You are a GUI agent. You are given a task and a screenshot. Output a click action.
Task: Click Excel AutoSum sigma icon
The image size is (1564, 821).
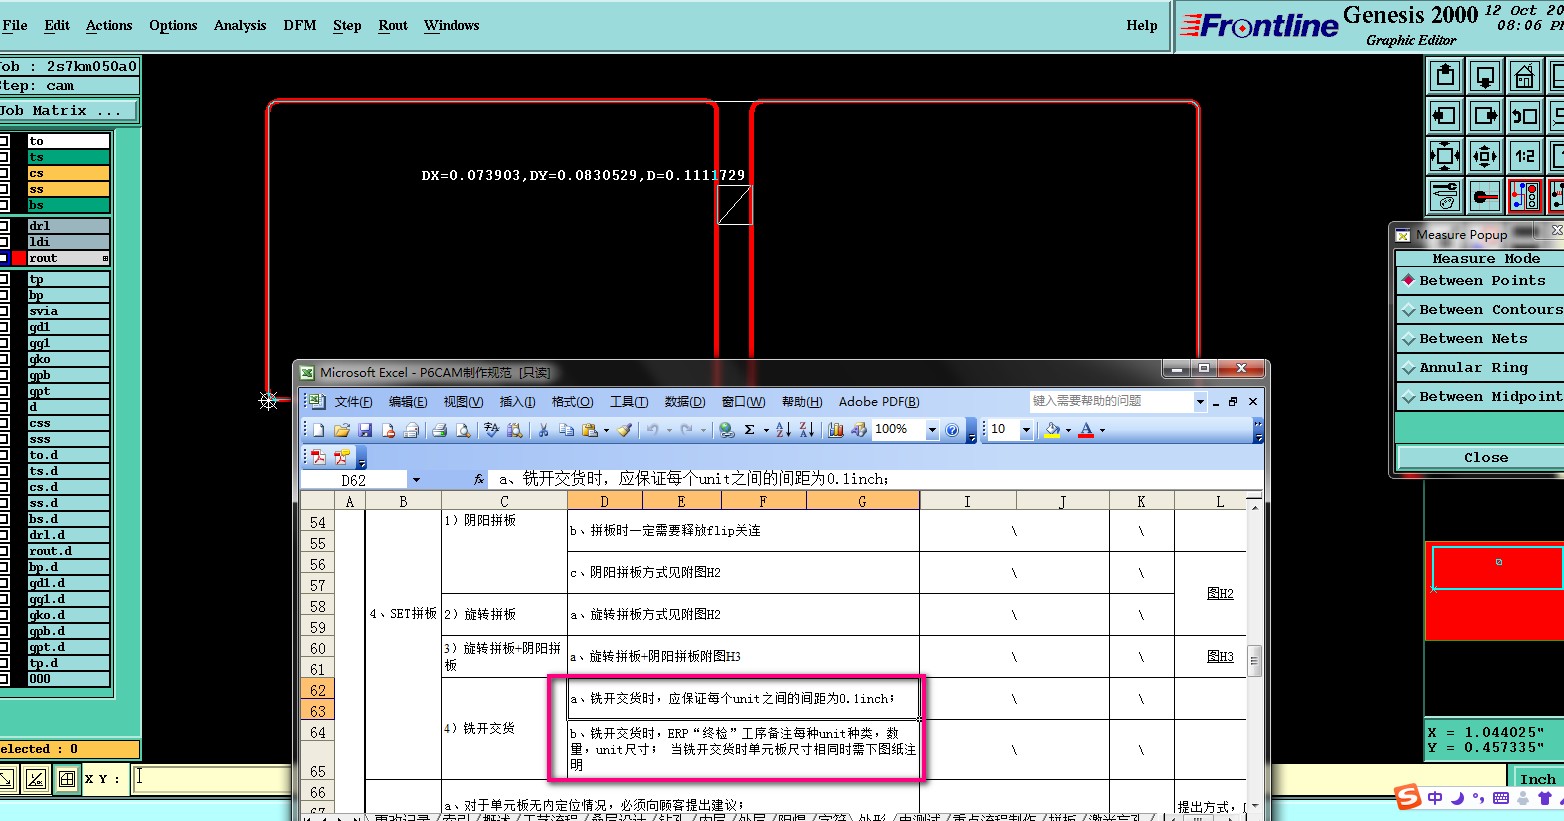pyautogui.click(x=749, y=430)
